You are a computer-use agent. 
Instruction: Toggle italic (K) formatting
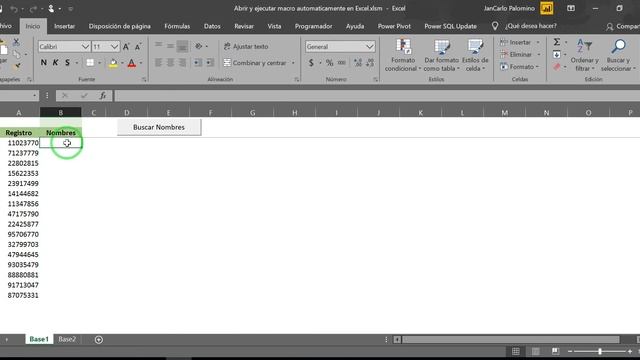(55, 62)
